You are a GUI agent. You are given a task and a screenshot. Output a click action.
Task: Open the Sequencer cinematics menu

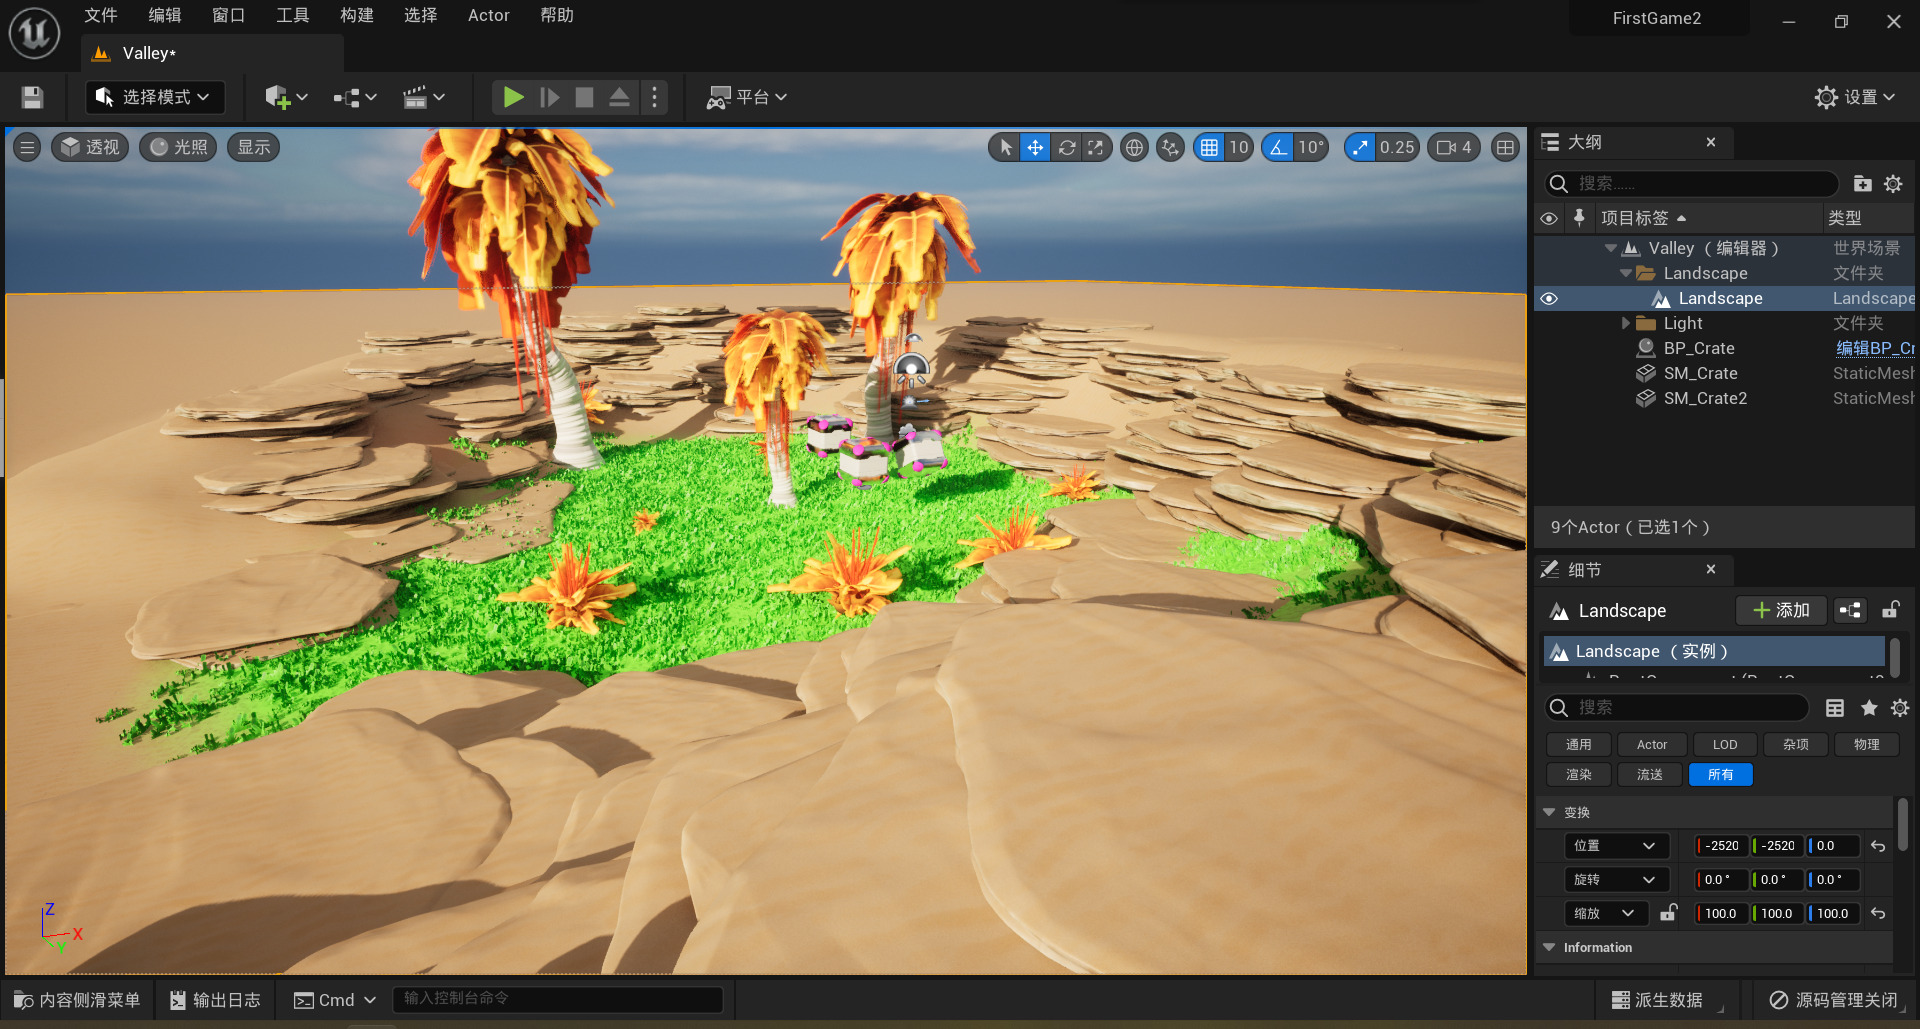(x=423, y=97)
